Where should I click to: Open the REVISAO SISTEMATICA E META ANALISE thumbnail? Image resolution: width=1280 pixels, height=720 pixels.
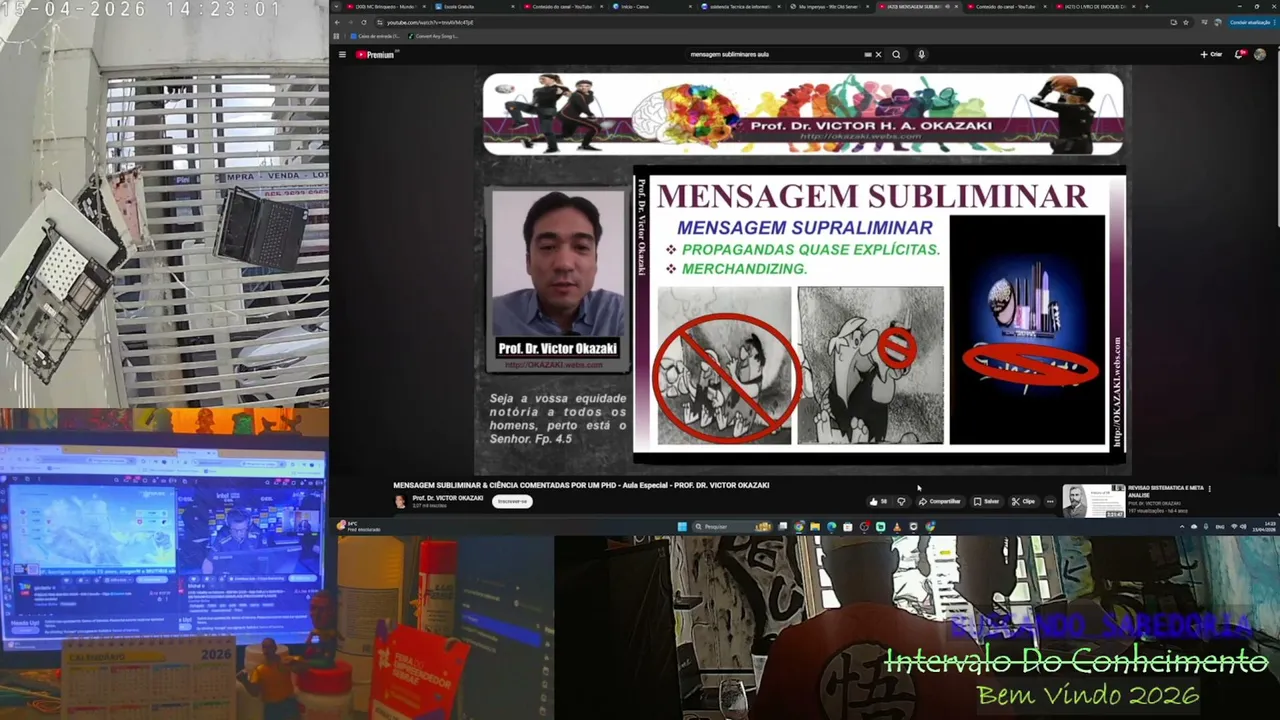1093,501
